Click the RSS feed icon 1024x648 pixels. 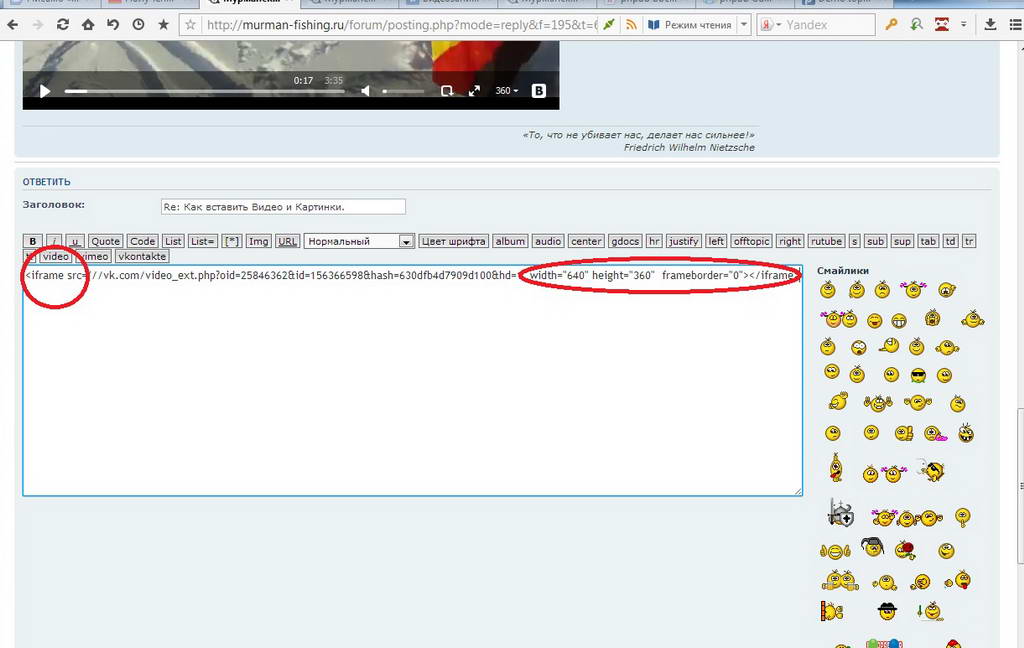pyautogui.click(x=631, y=24)
